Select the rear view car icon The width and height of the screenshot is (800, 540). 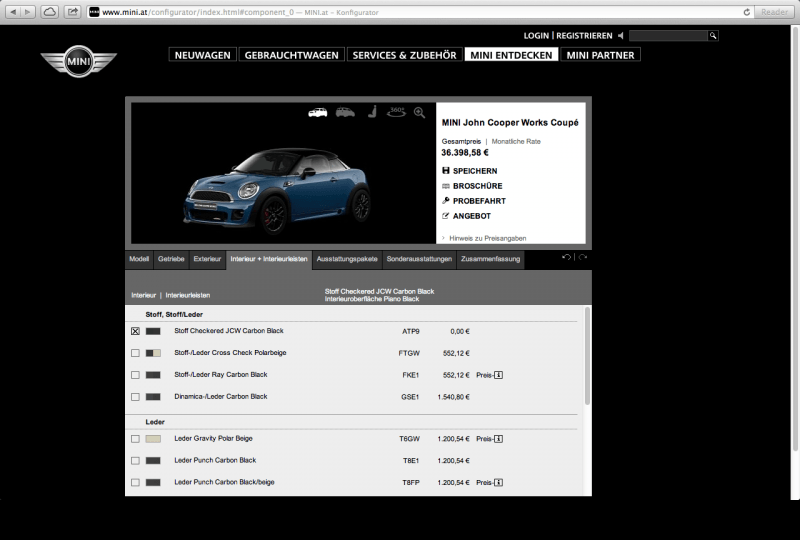click(x=345, y=112)
